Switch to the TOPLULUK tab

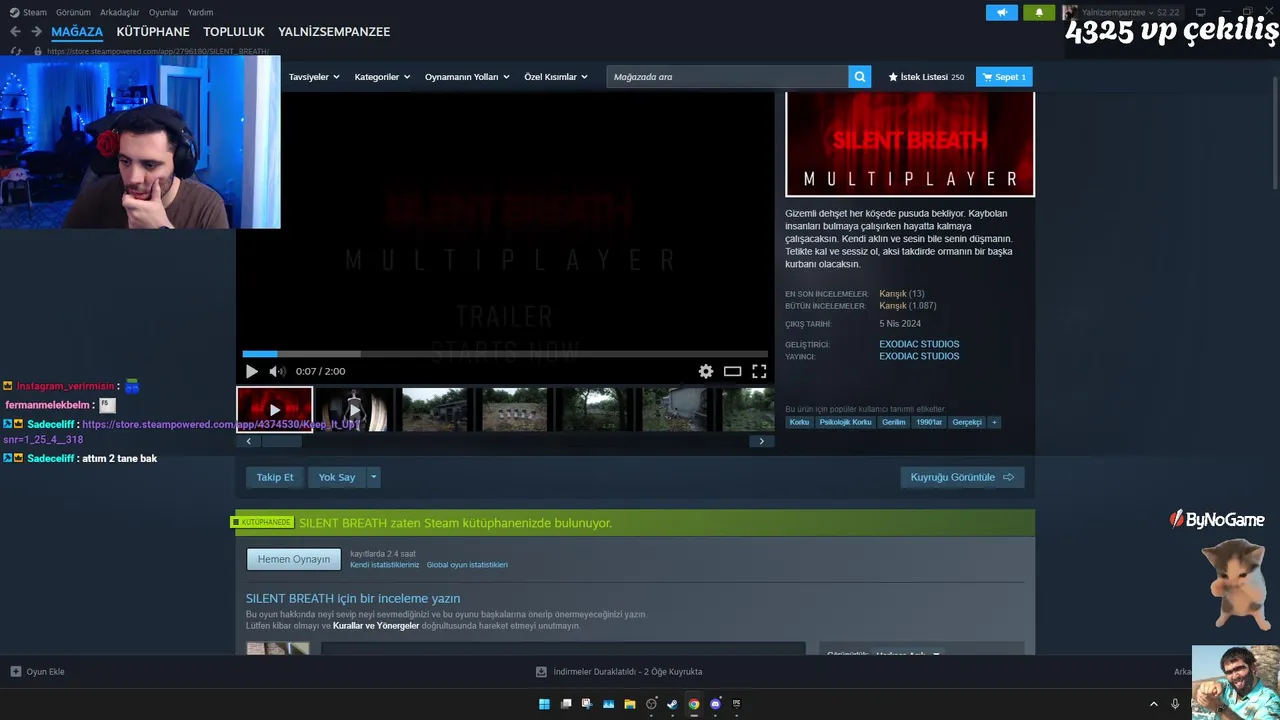coord(234,32)
